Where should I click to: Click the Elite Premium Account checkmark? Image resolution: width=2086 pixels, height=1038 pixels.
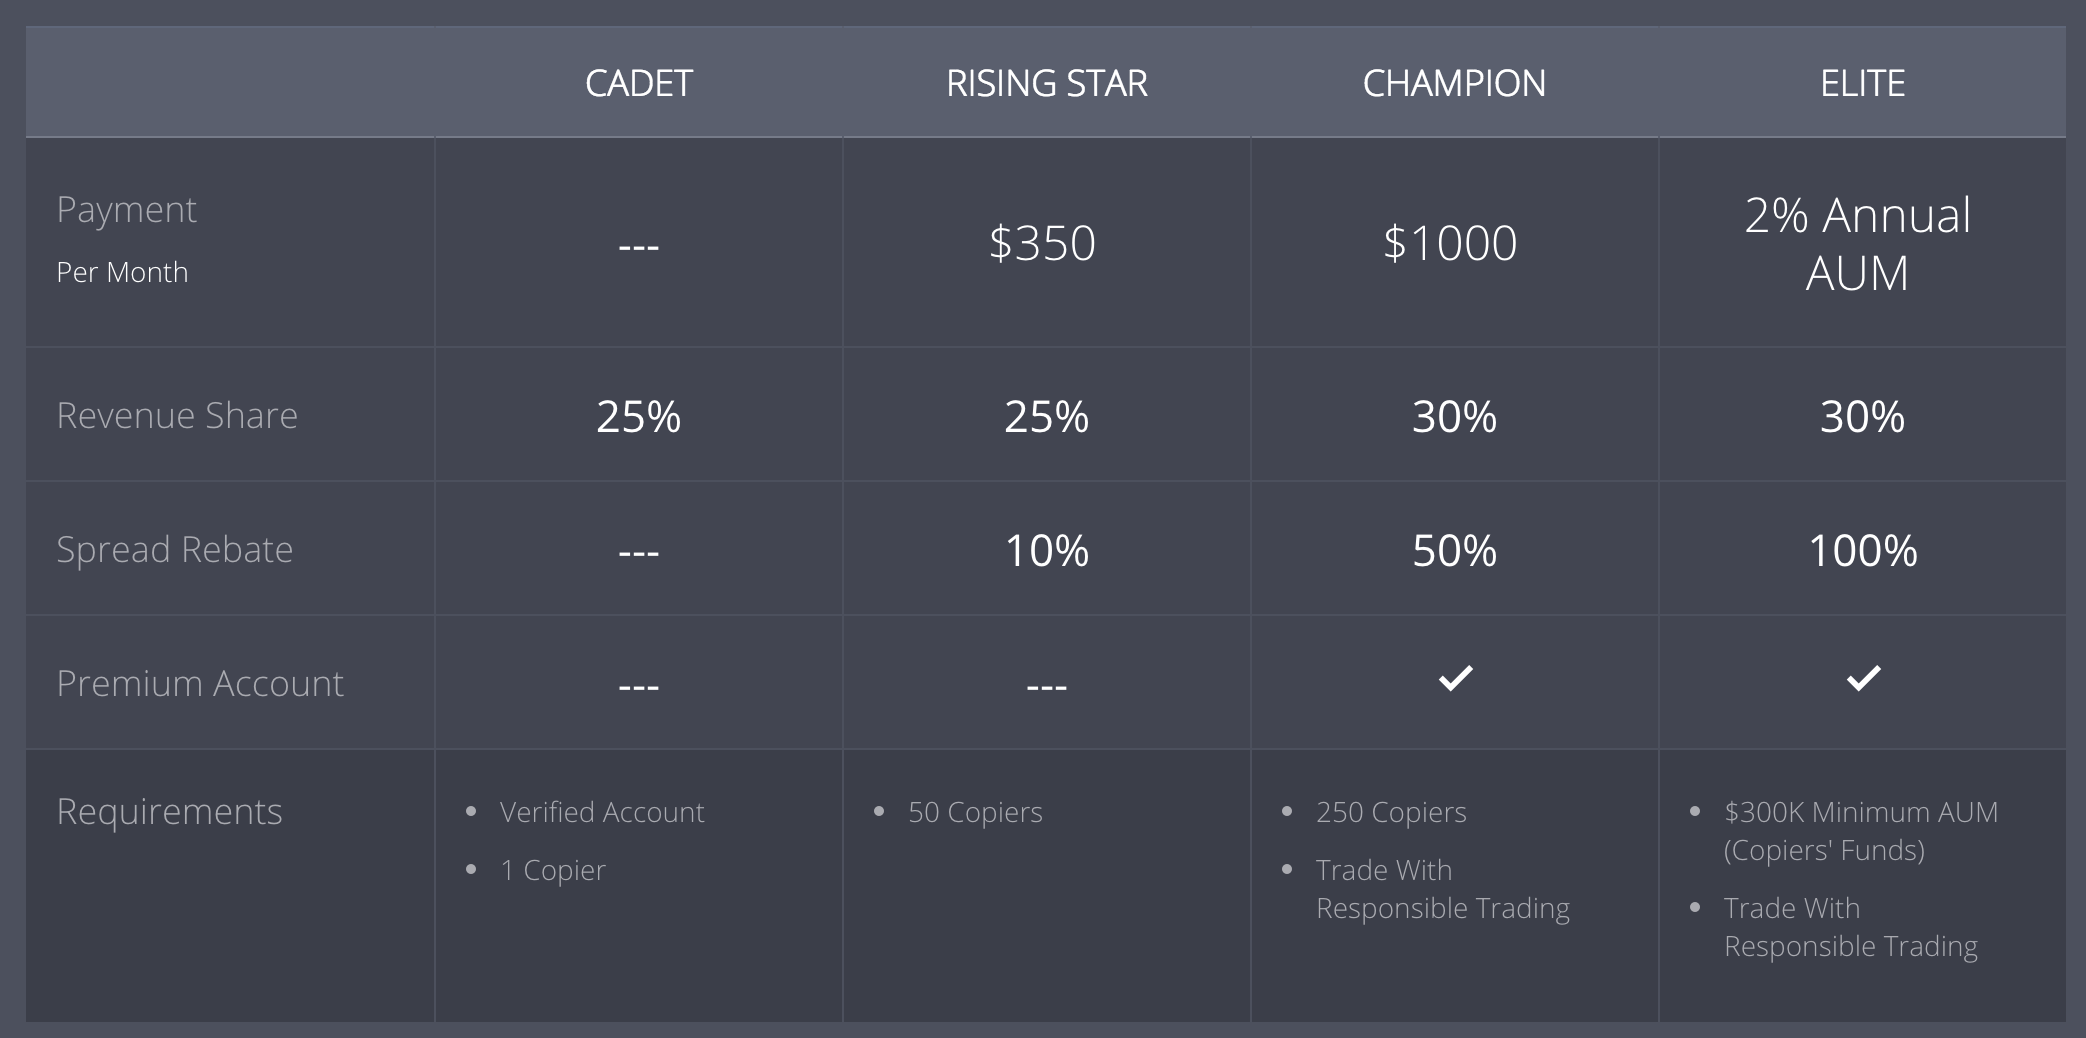click(1863, 678)
